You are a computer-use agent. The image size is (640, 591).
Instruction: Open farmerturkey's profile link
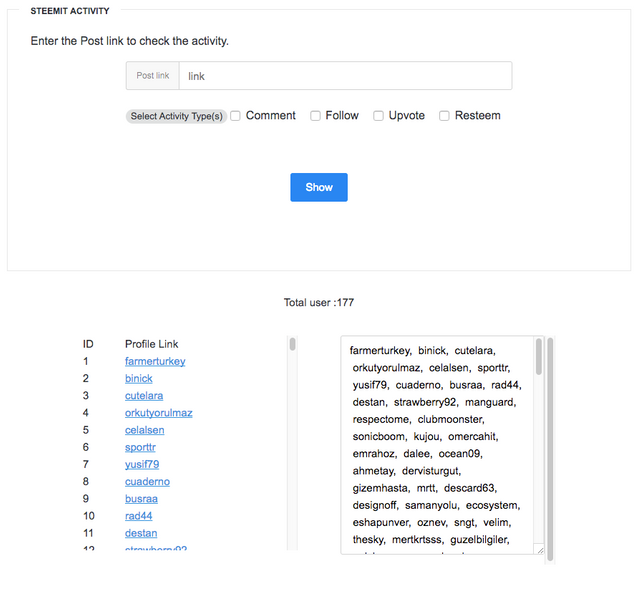tap(155, 361)
